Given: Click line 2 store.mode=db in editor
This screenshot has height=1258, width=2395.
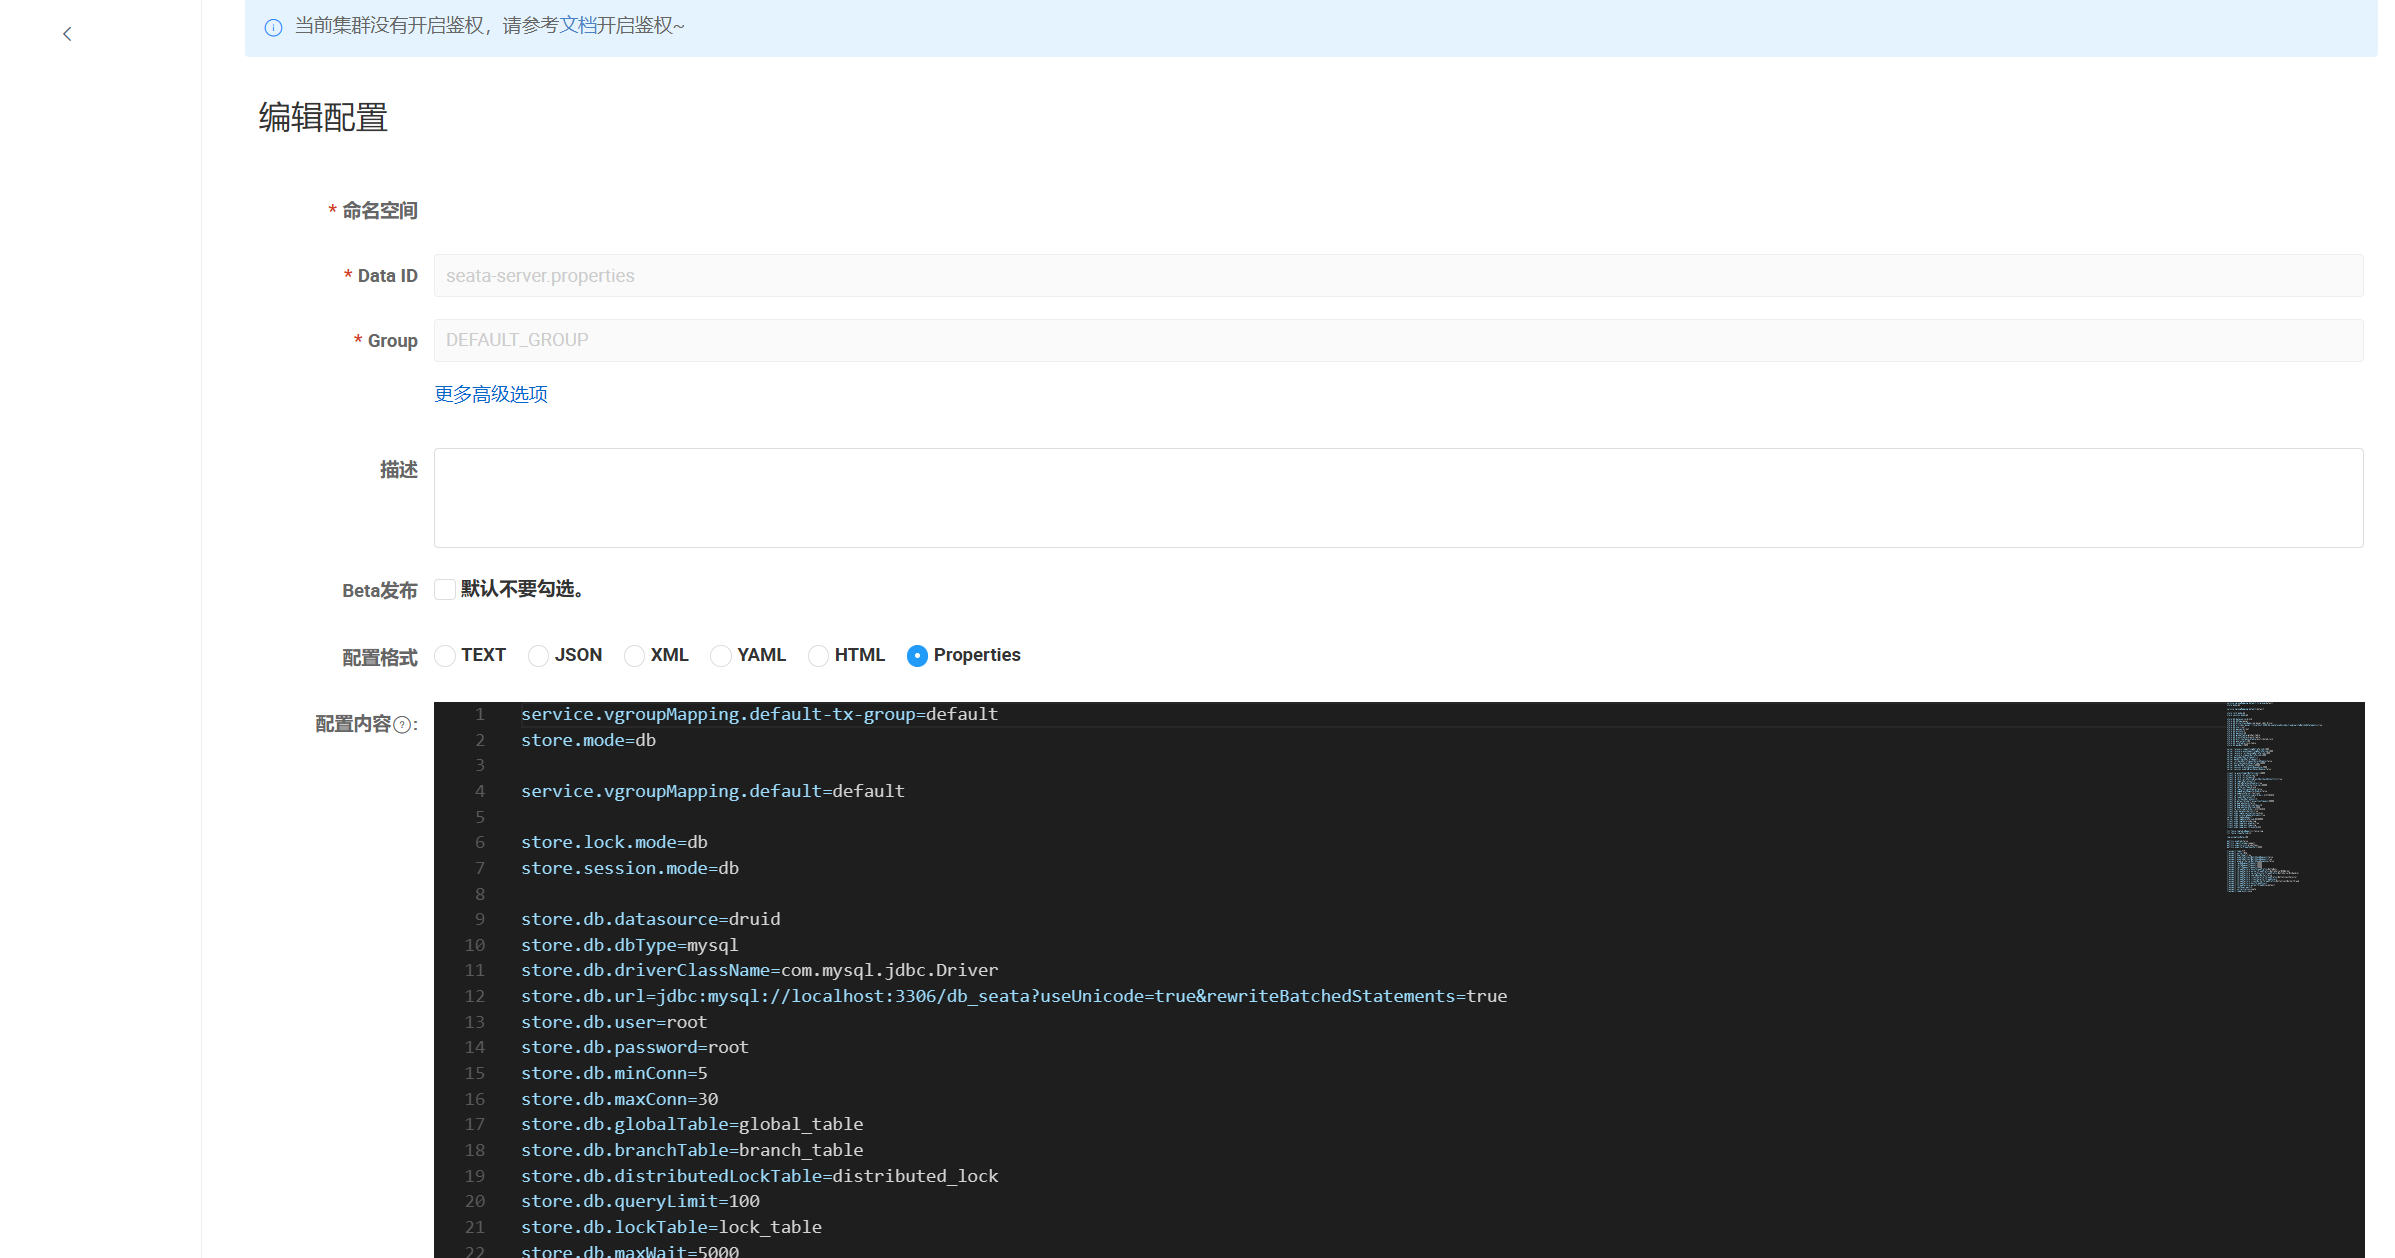Looking at the screenshot, I should pyautogui.click(x=589, y=740).
